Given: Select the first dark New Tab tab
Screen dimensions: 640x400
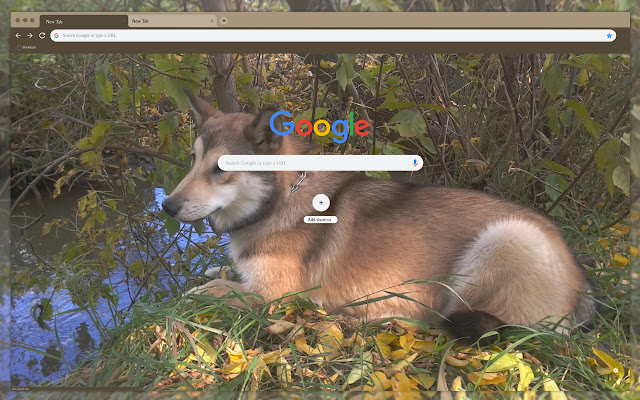Looking at the screenshot, I should coord(84,21).
